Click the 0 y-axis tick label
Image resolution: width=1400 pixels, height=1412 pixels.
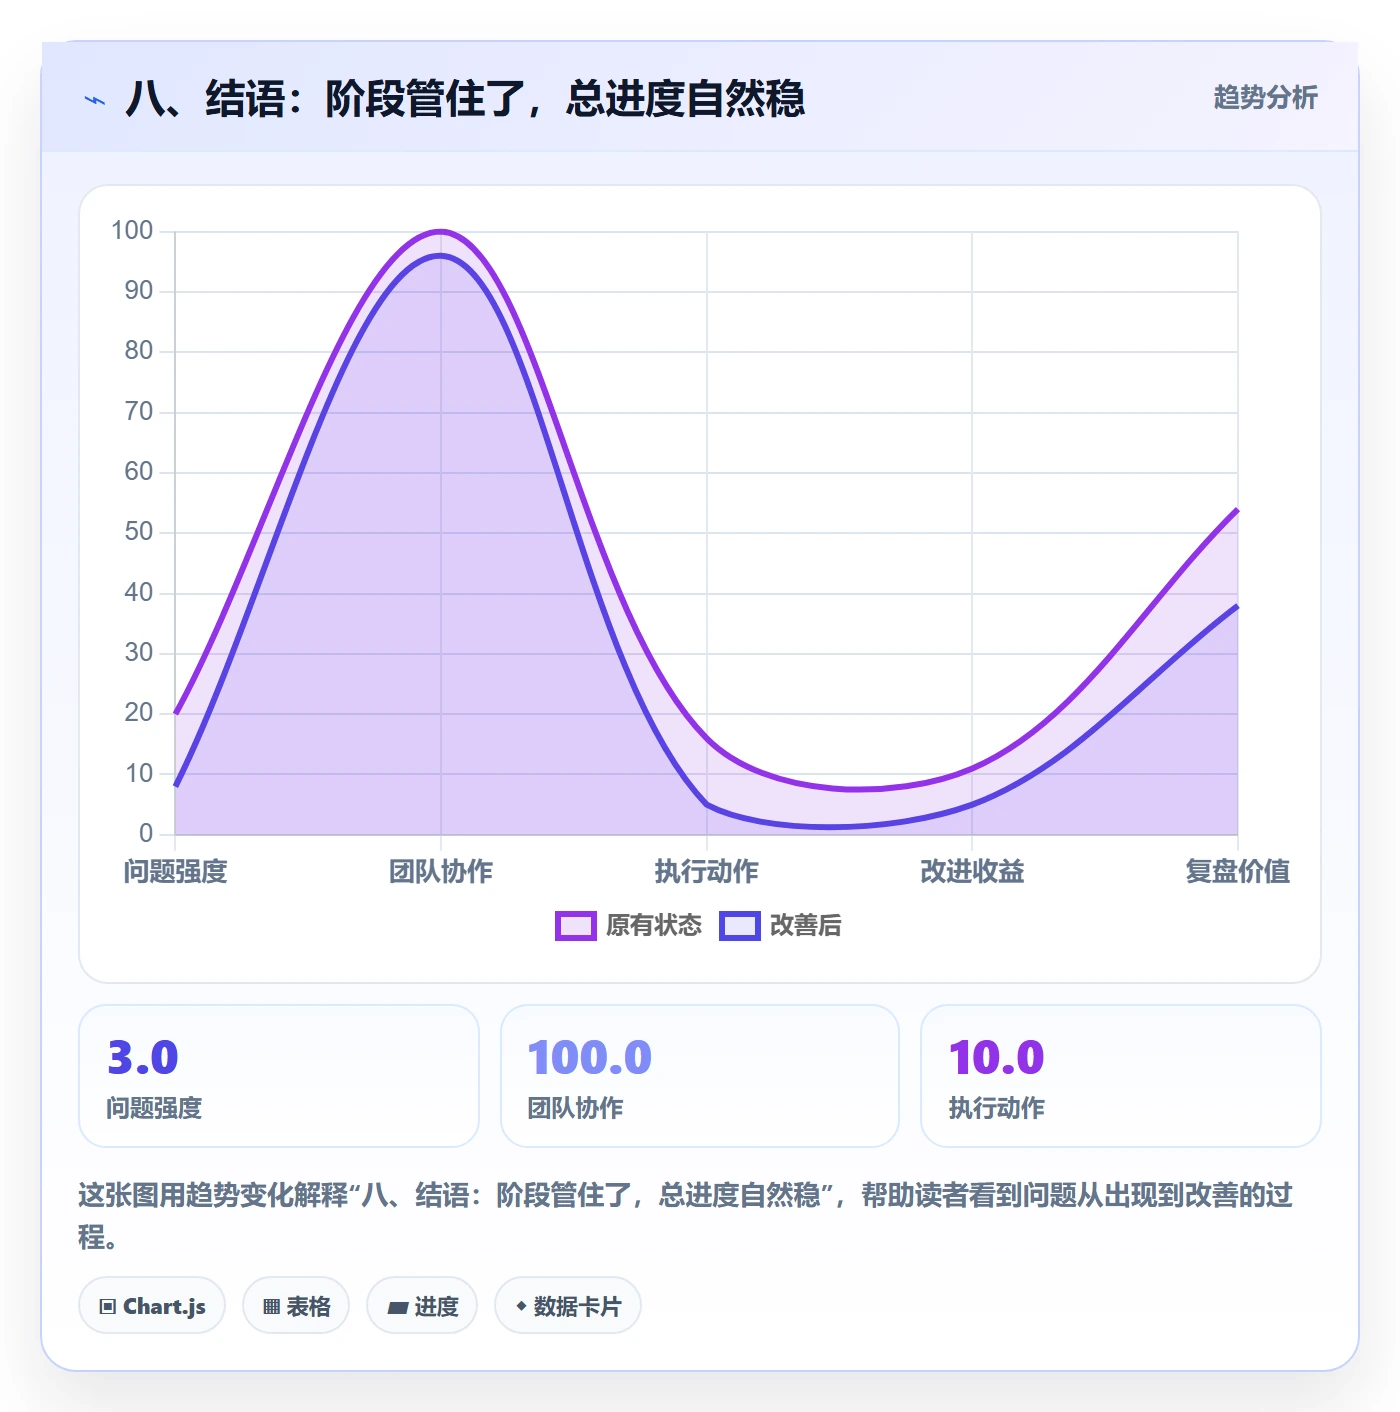(146, 834)
